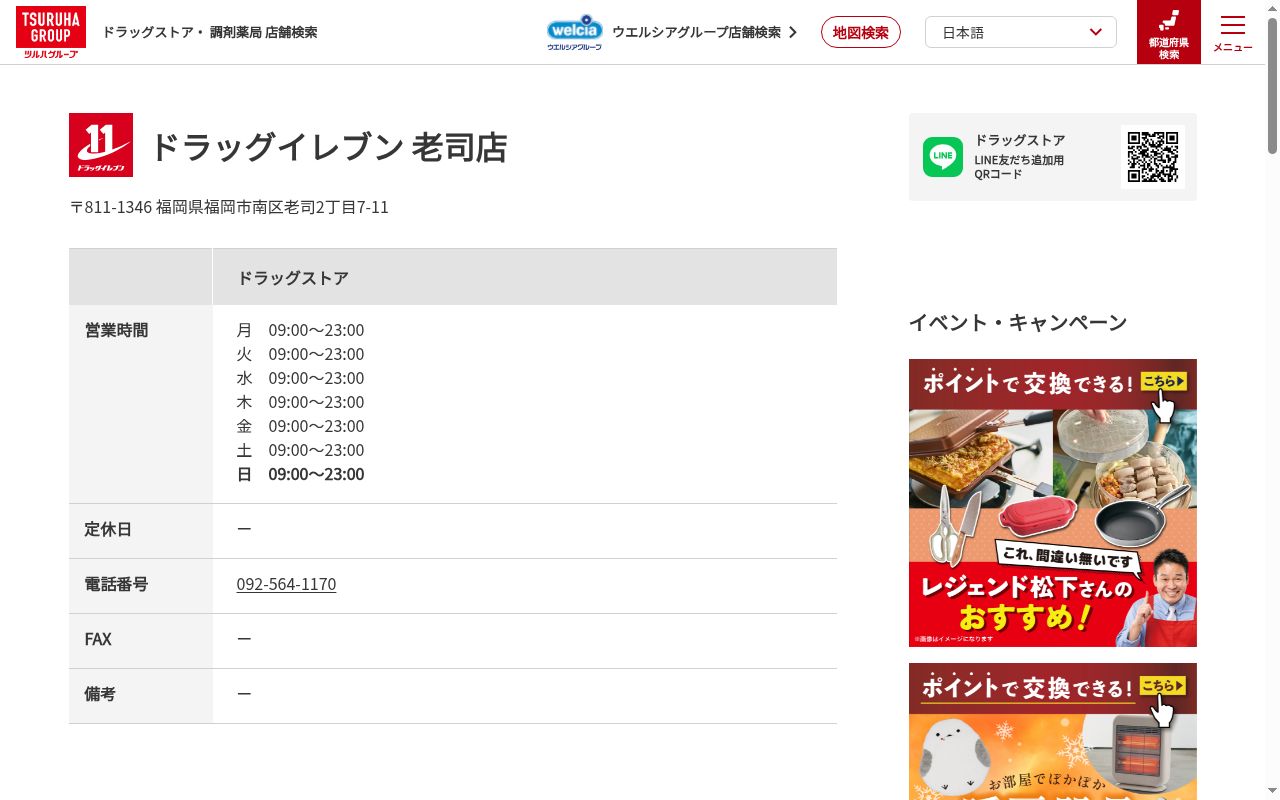
Task: Click the Welcia group logo
Action: click(x=575, y=32)
